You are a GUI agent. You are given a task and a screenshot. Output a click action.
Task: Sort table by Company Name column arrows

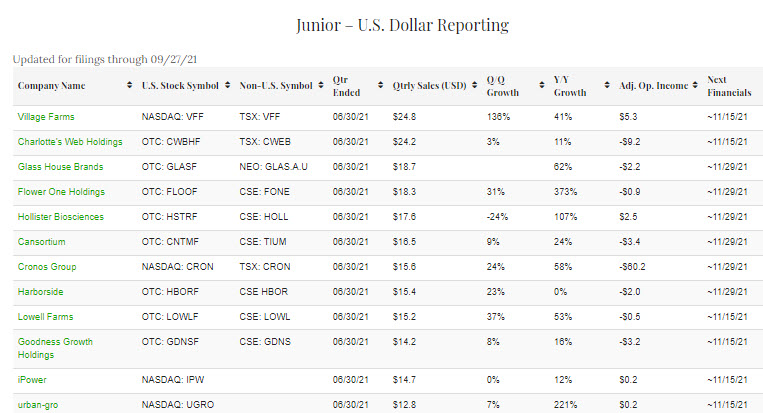131,86
